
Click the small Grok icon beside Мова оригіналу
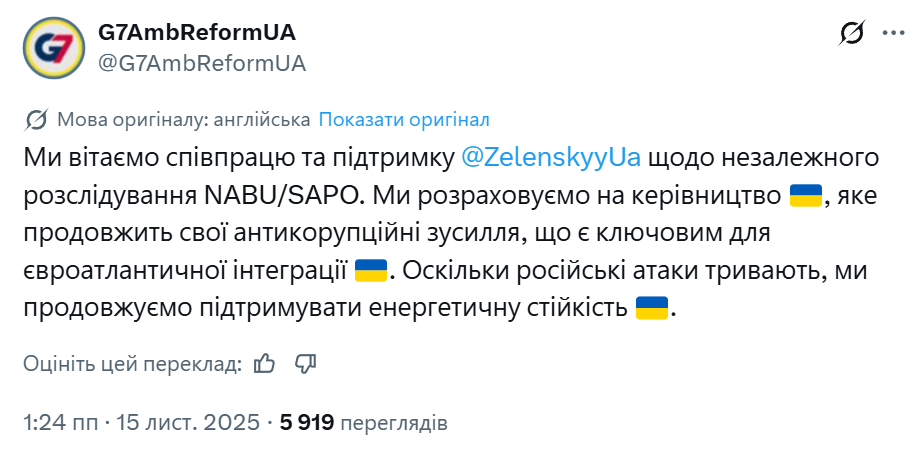pos(36,120)
